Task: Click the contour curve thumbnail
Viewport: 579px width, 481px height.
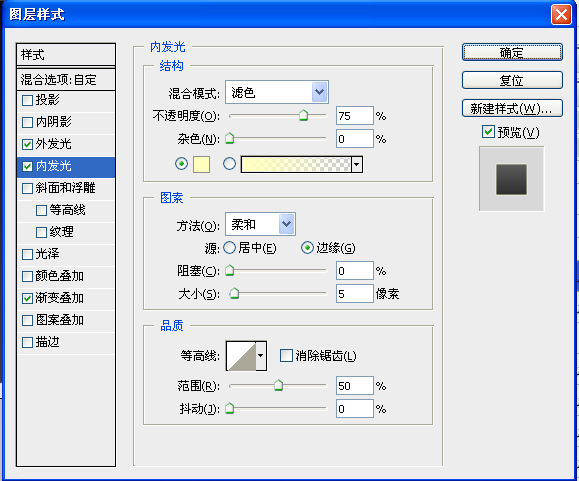Action: pos(241,356)
